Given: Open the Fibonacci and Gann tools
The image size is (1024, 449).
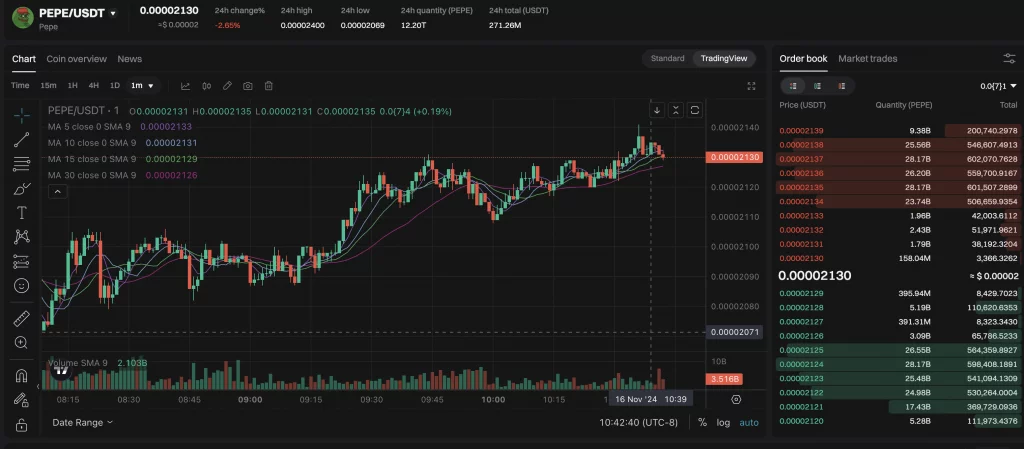Looking at the screenshot, I should pos(22,163).
